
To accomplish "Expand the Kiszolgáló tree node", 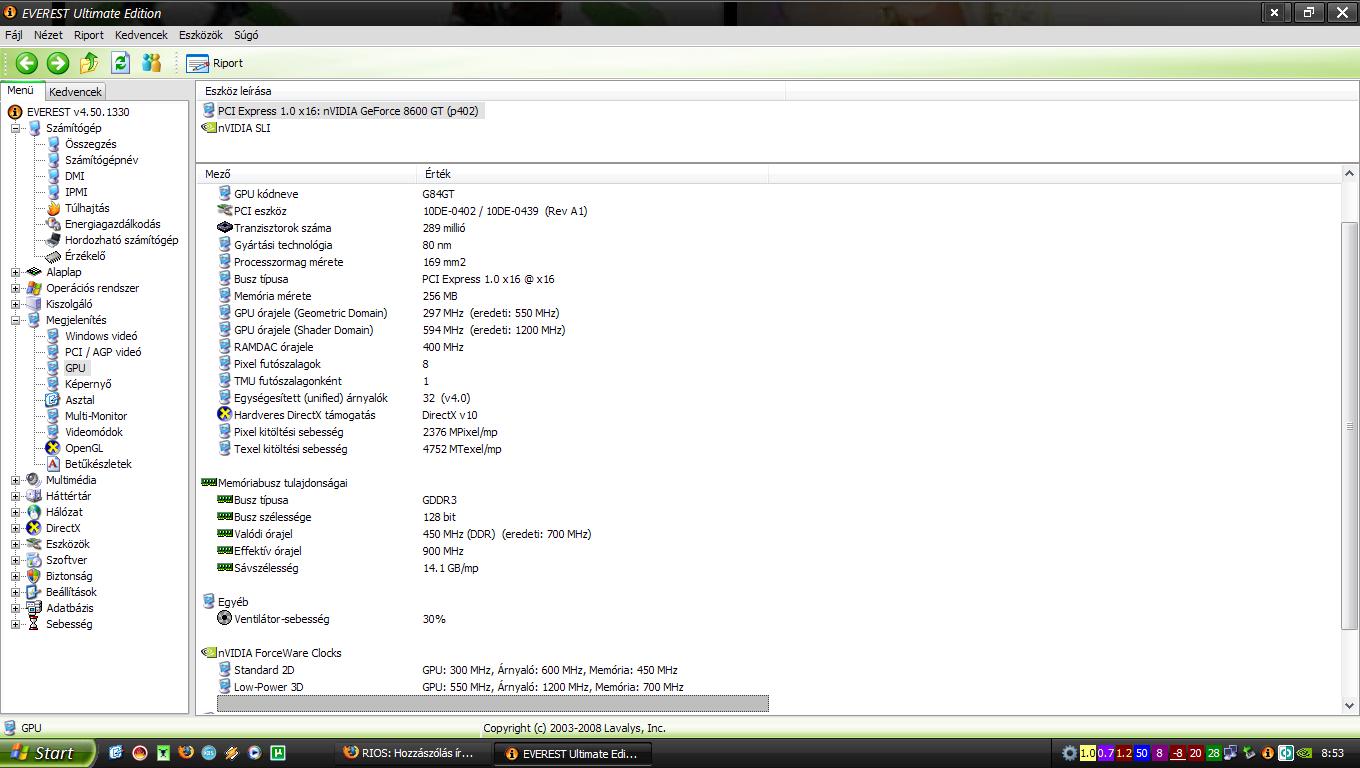I will pyautogui.click(x=15, y=304).
